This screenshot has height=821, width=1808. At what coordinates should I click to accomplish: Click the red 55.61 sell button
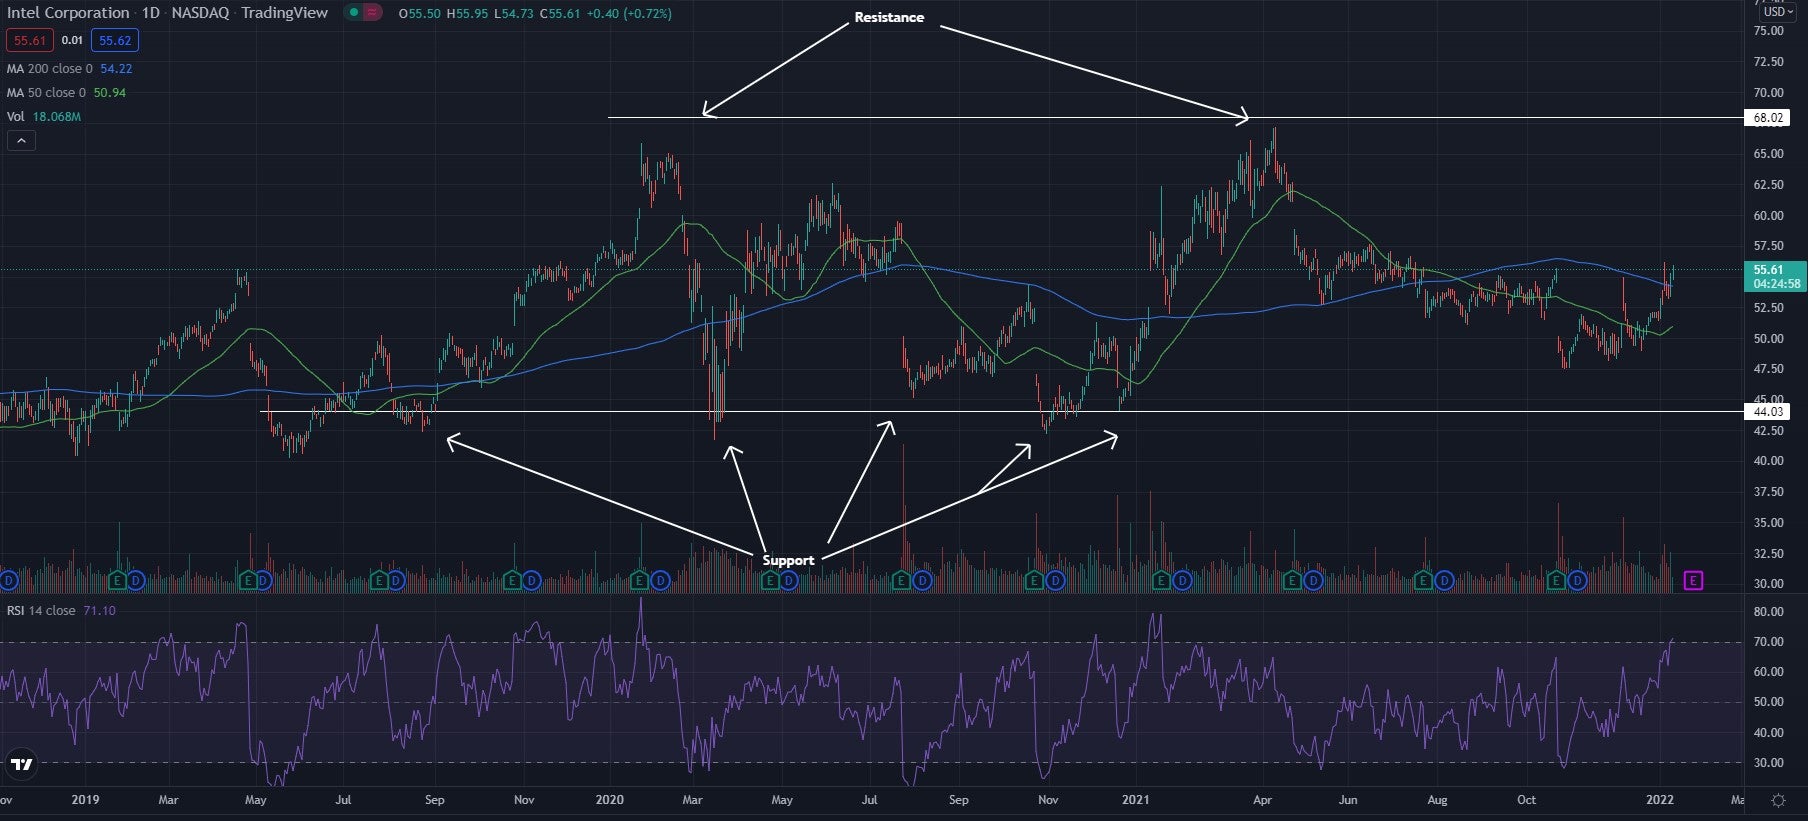30,41
